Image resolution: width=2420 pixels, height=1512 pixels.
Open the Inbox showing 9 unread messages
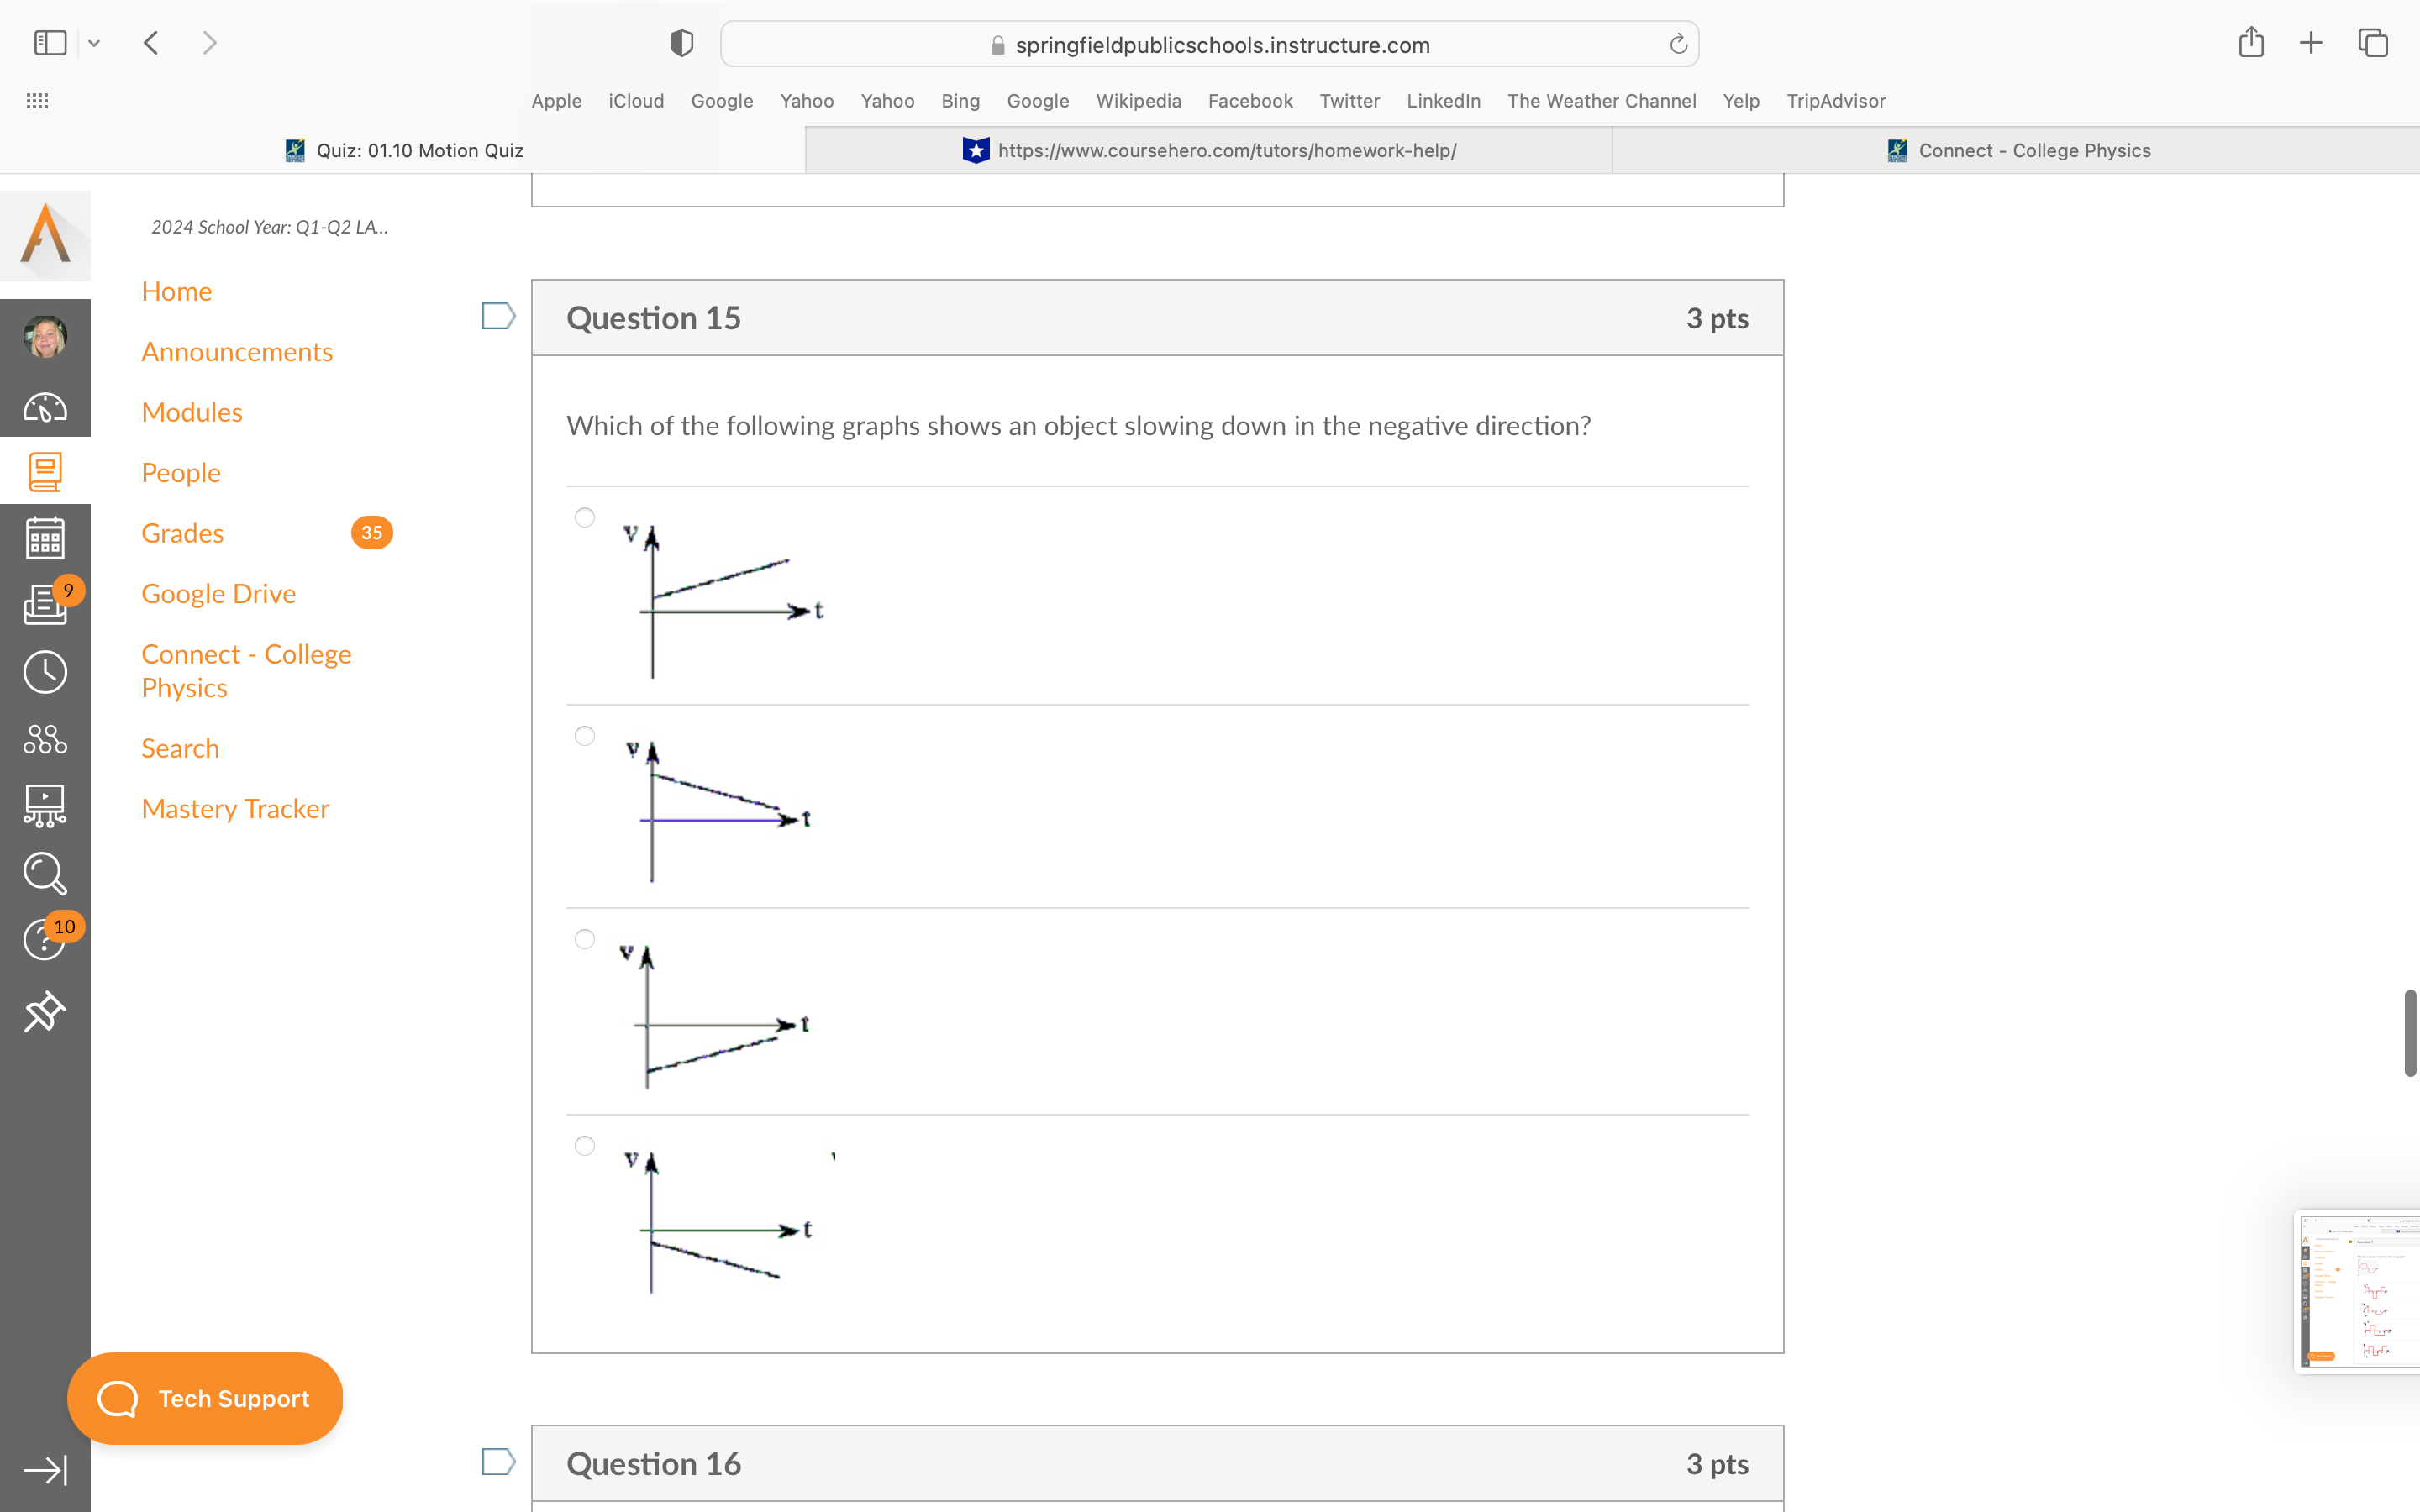click(45, 603)
